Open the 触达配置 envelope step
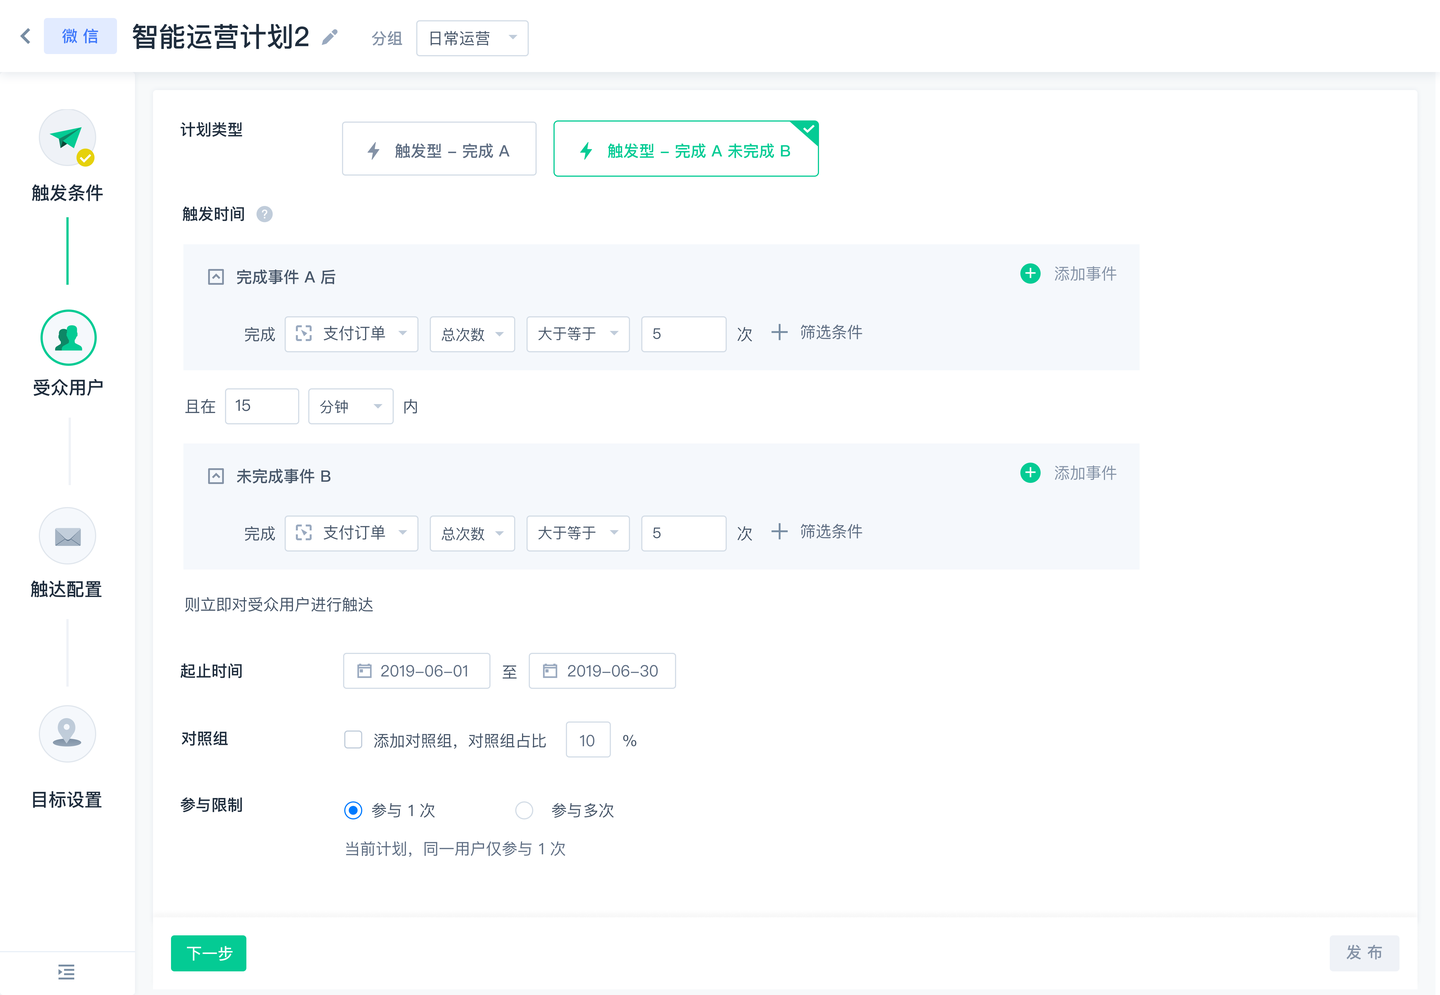The width and height of the screenshot is (1440, 995). click(x=67, y=536)
